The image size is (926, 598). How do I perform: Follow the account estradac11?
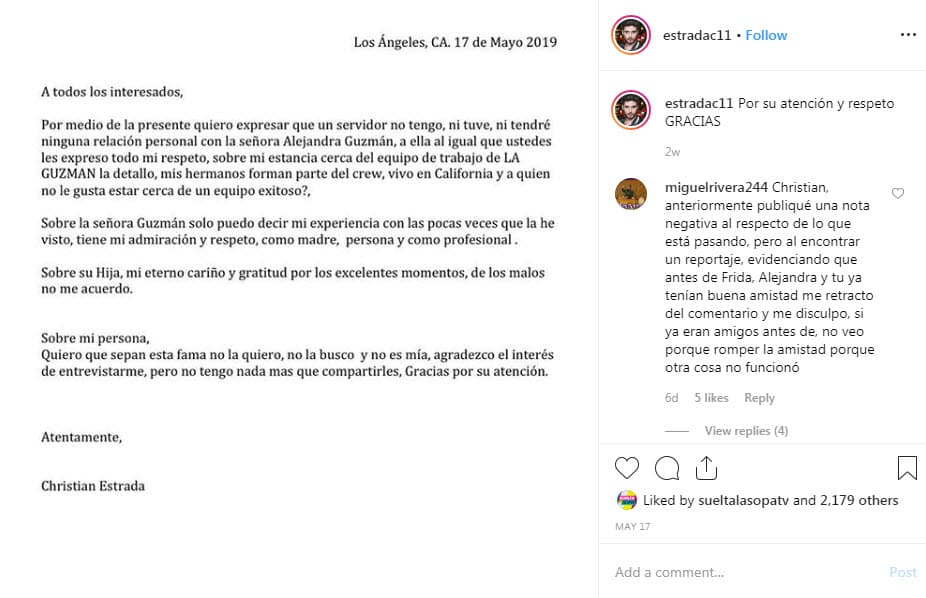(766, 34)
